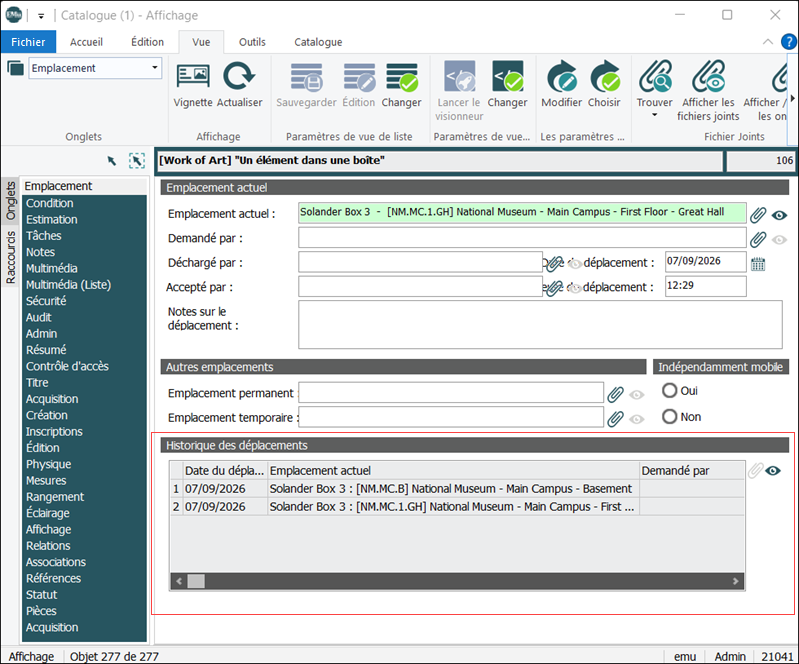Click Changer in list view settings
This screenshot has width=799, height=664.
[402, 76]
